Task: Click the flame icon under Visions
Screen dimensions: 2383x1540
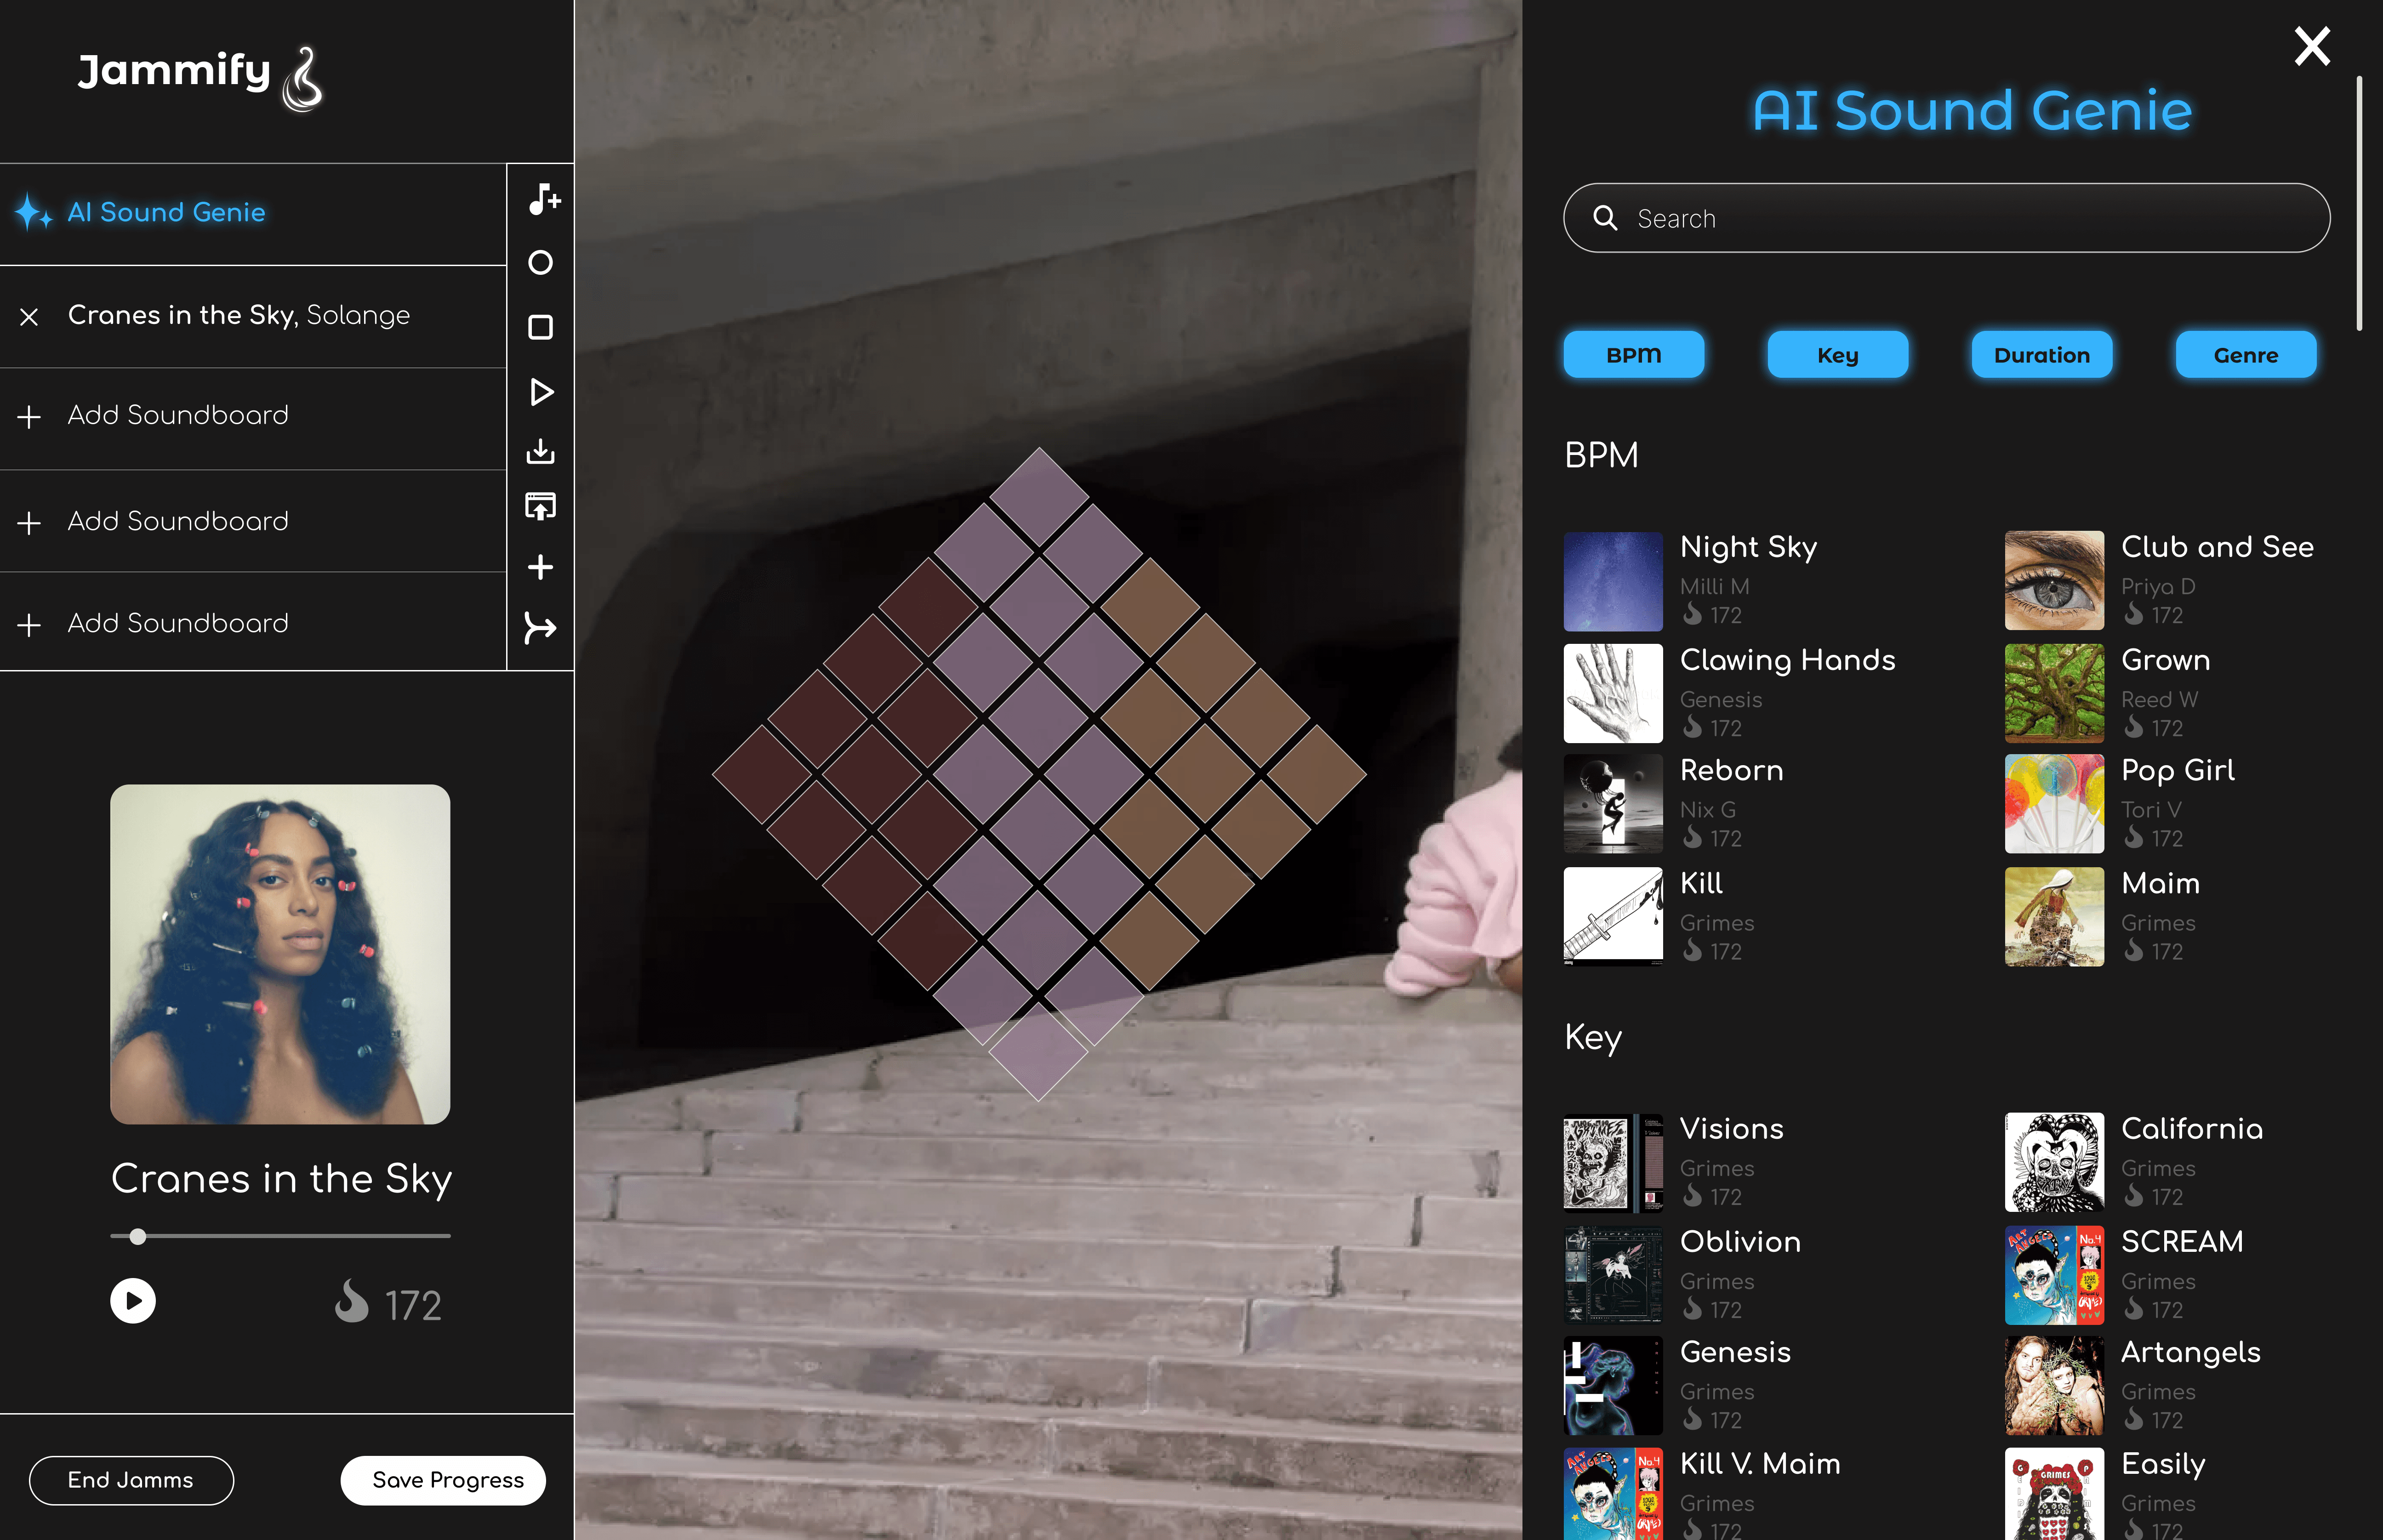Action: click(1692, 1195)
